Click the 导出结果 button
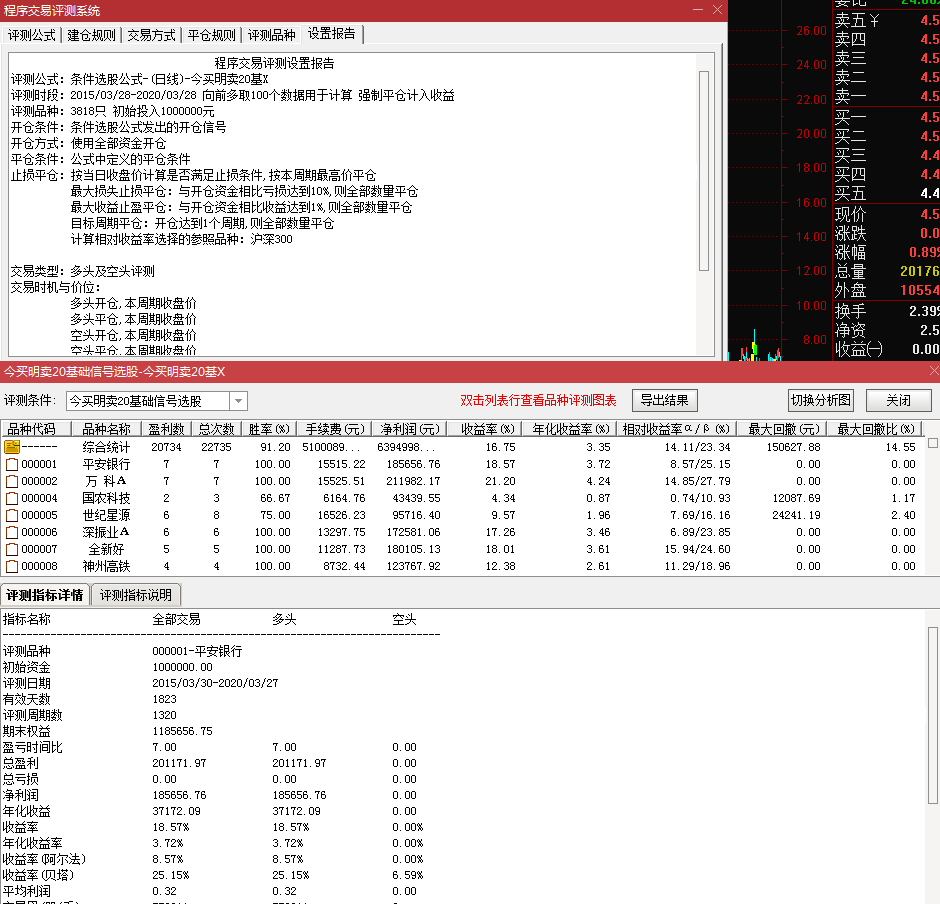 (x=665, y=400)
